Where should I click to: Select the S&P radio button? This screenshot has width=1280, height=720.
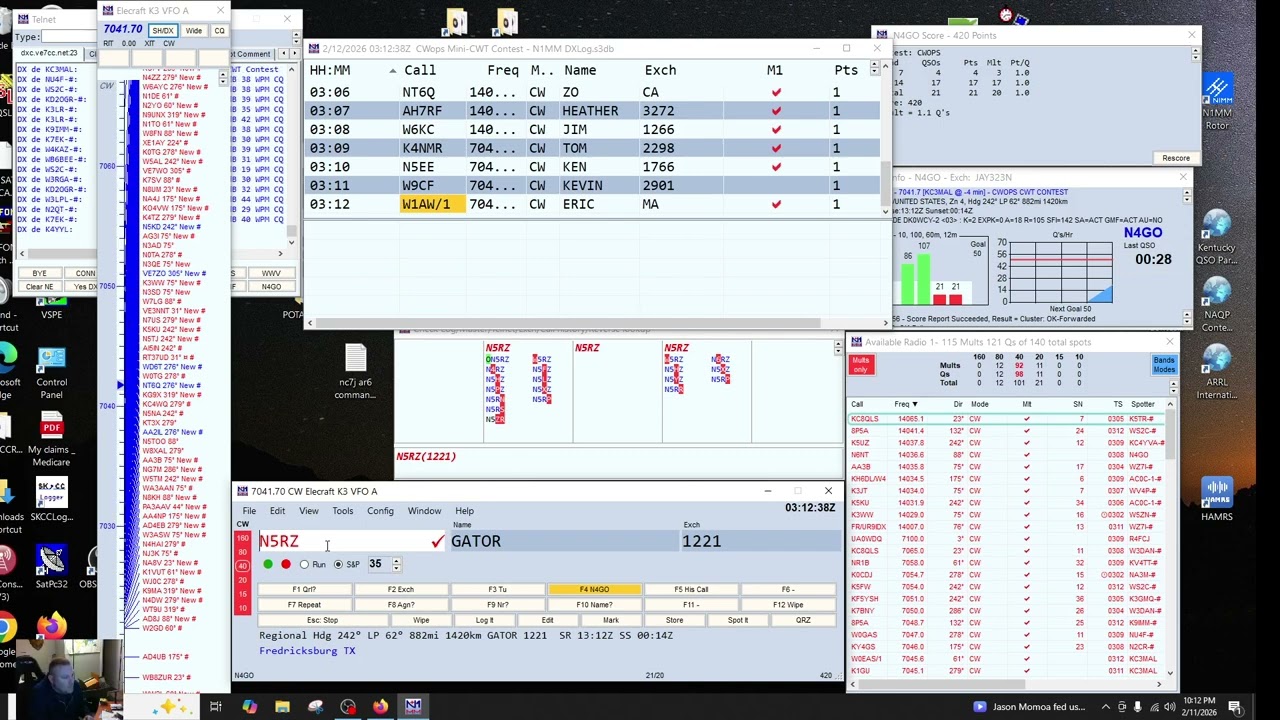pyautogui.click(x=338, y=564)
